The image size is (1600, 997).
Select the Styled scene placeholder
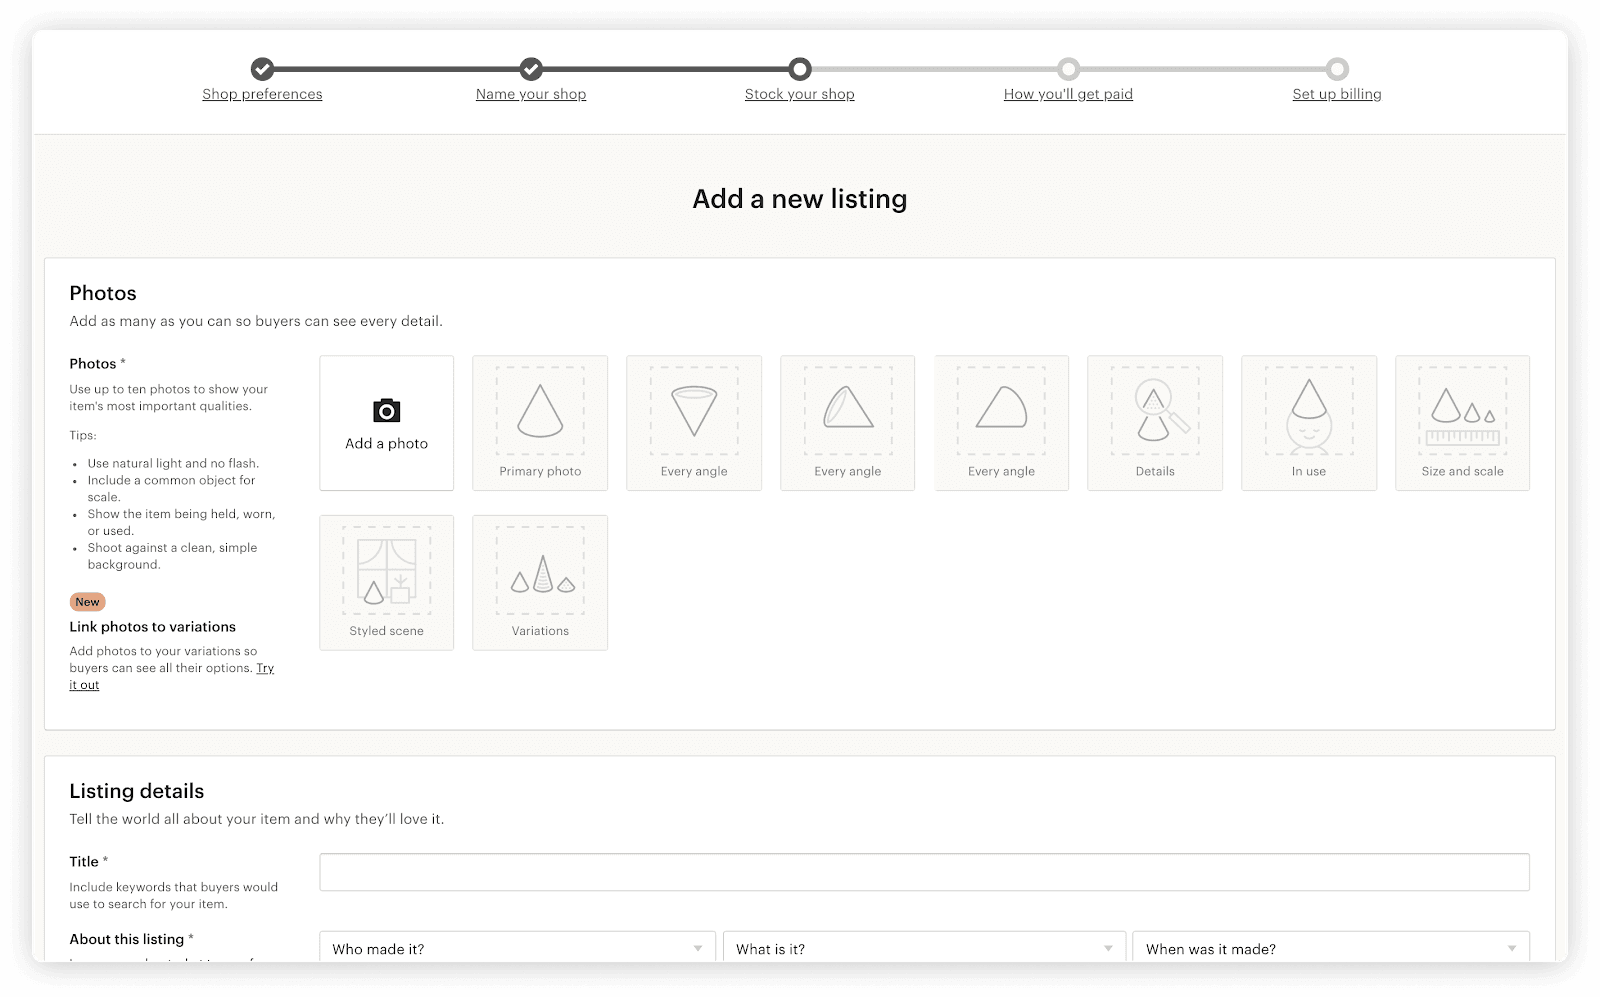pos(387,583)
